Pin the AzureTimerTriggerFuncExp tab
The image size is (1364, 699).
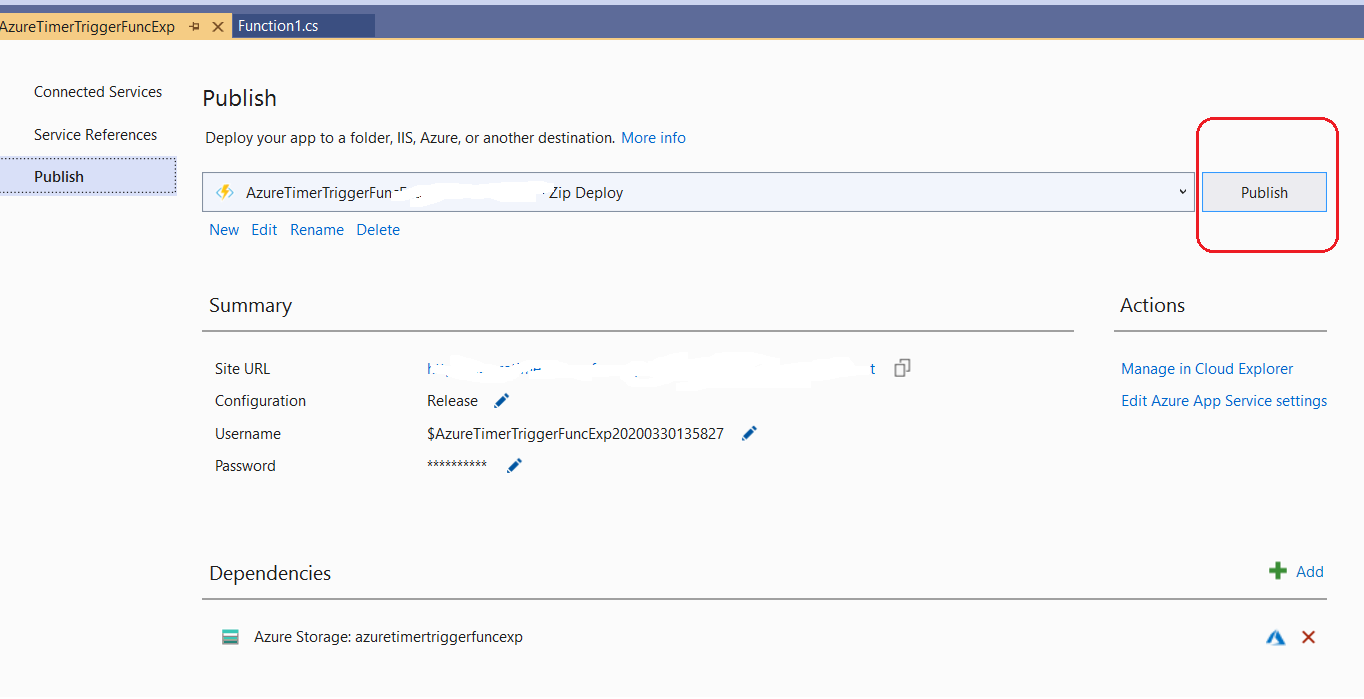click(195, 26)
